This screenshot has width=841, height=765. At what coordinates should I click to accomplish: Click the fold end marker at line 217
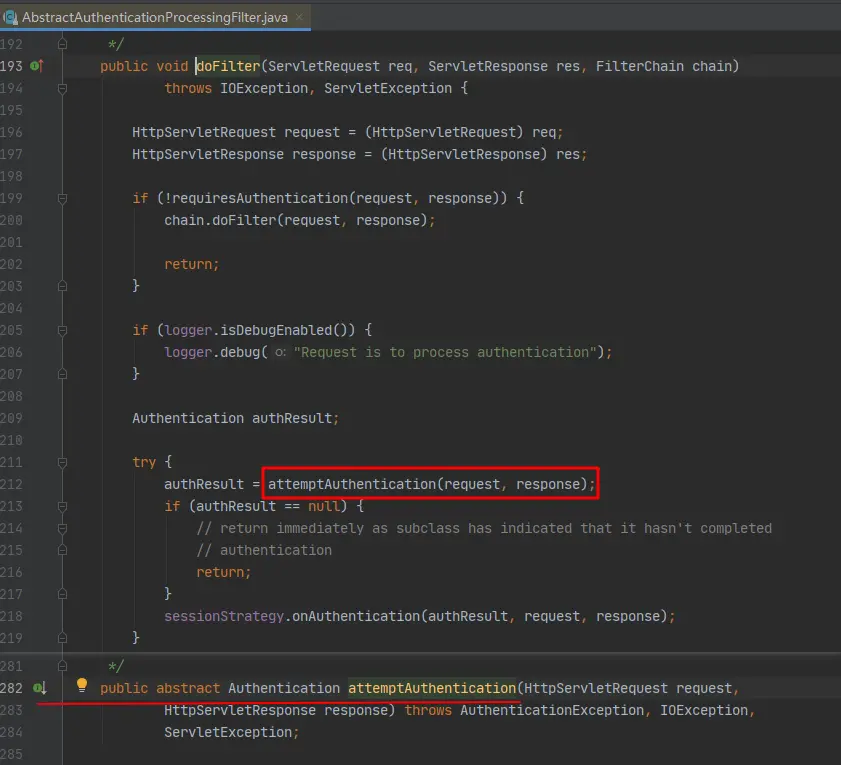62,594
